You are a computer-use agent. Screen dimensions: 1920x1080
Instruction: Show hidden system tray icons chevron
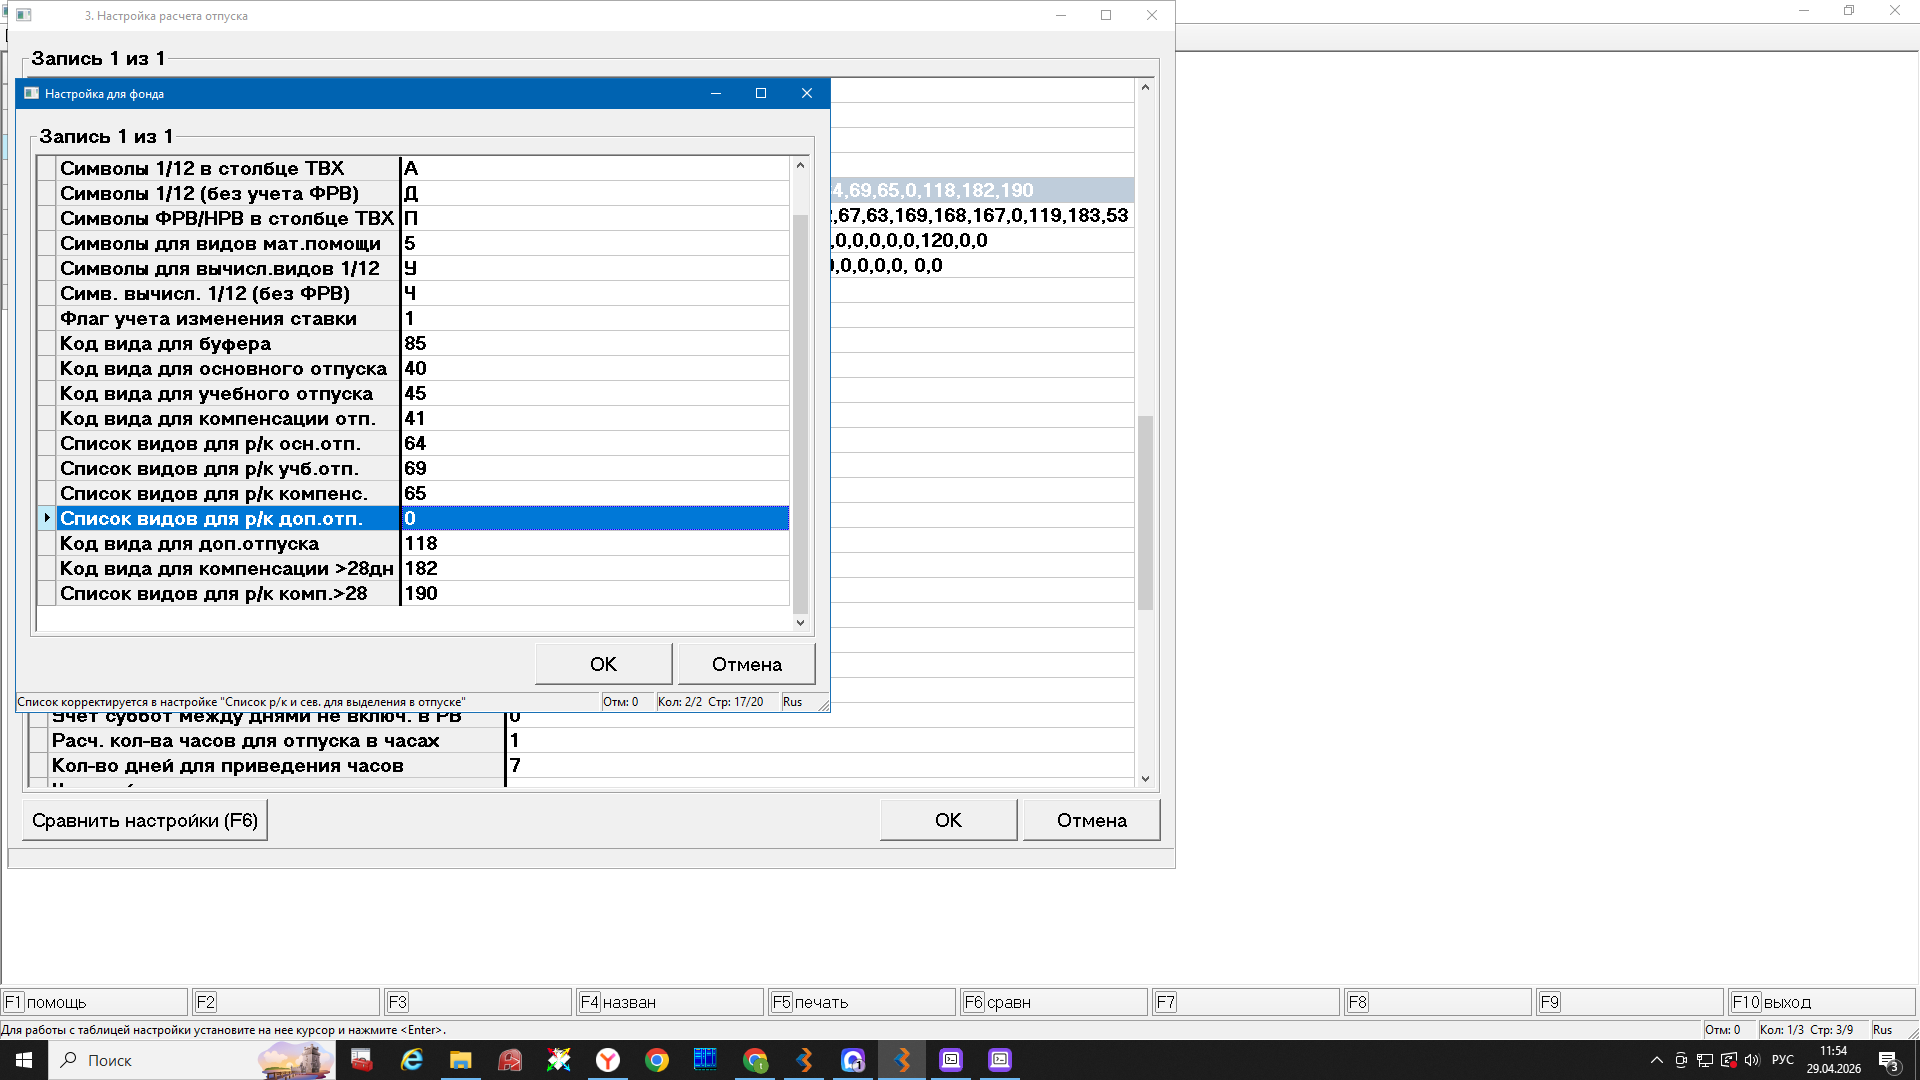1657,1060
